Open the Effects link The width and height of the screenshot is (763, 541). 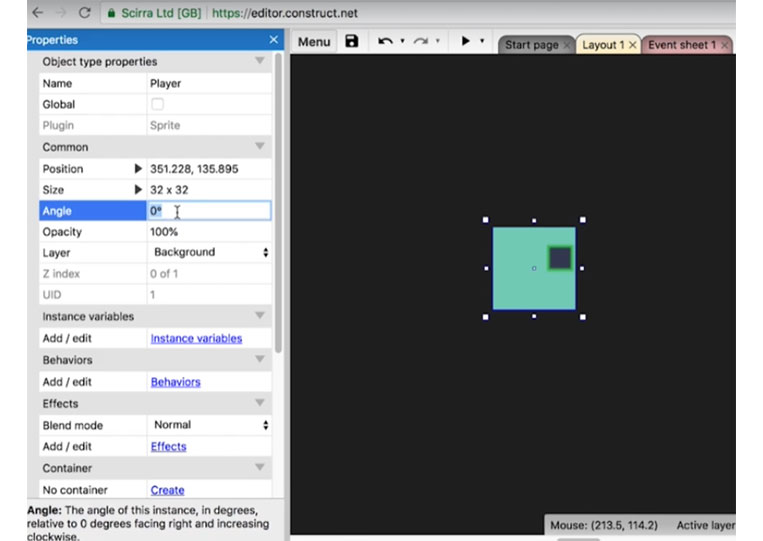(168, 447)
